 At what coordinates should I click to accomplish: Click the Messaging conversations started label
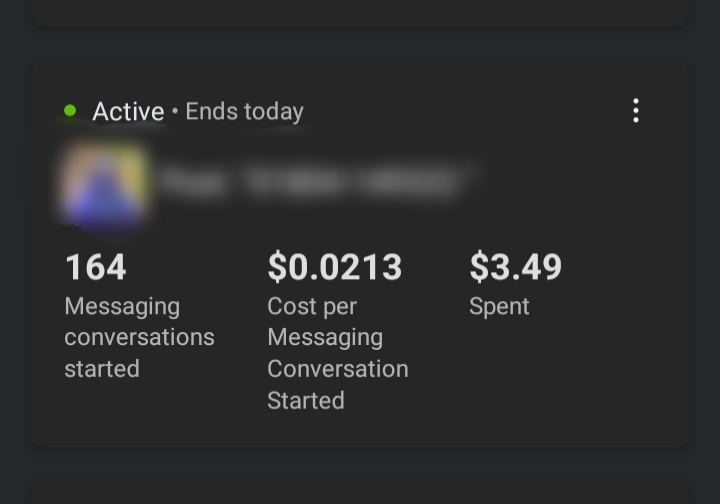click(x=139, y=337)
